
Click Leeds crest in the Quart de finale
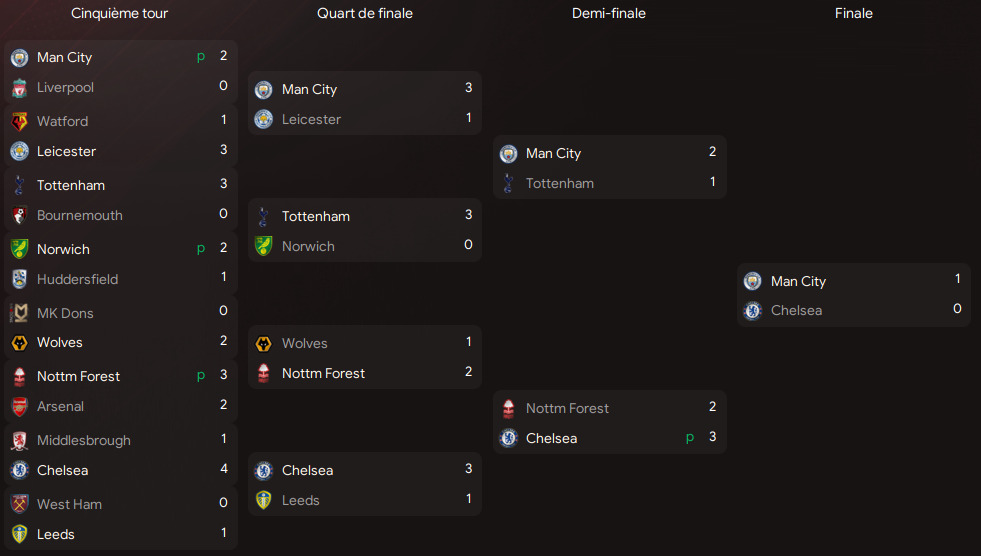(264, 500)
